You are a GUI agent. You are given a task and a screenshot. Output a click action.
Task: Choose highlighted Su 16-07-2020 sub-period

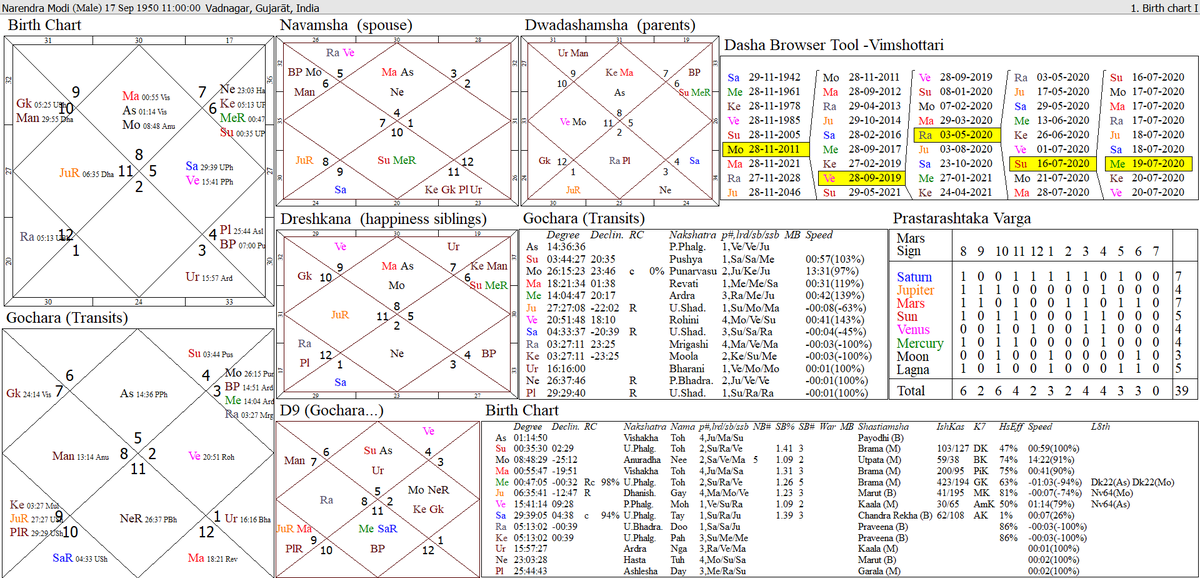click(x=1053, y=163)
